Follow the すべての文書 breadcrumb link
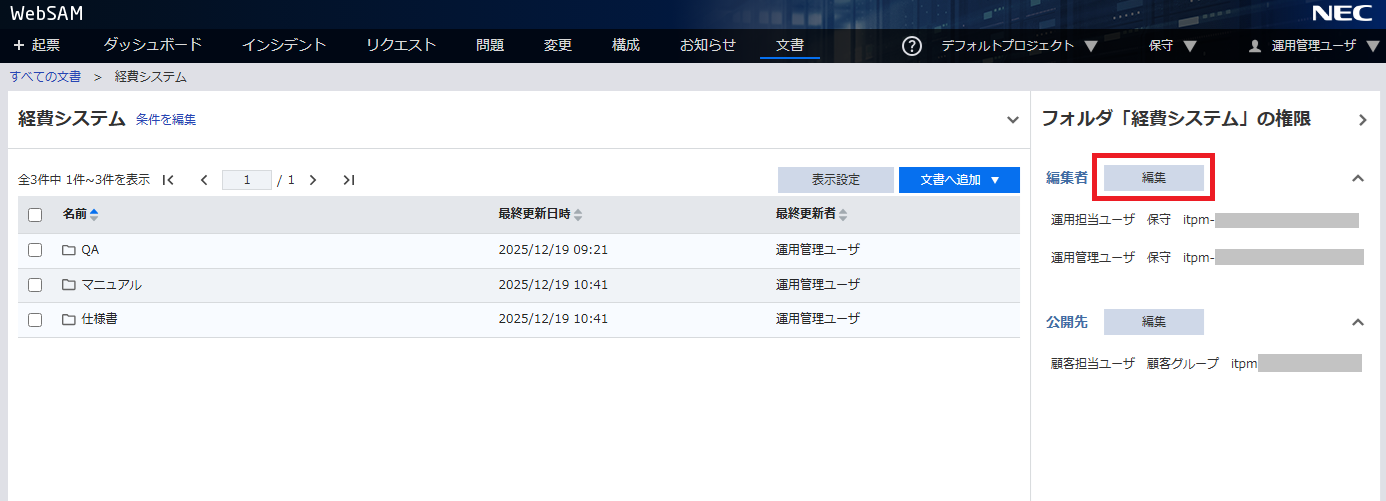The width and height of the screenshot is (1386, 501). pos(45,77)
